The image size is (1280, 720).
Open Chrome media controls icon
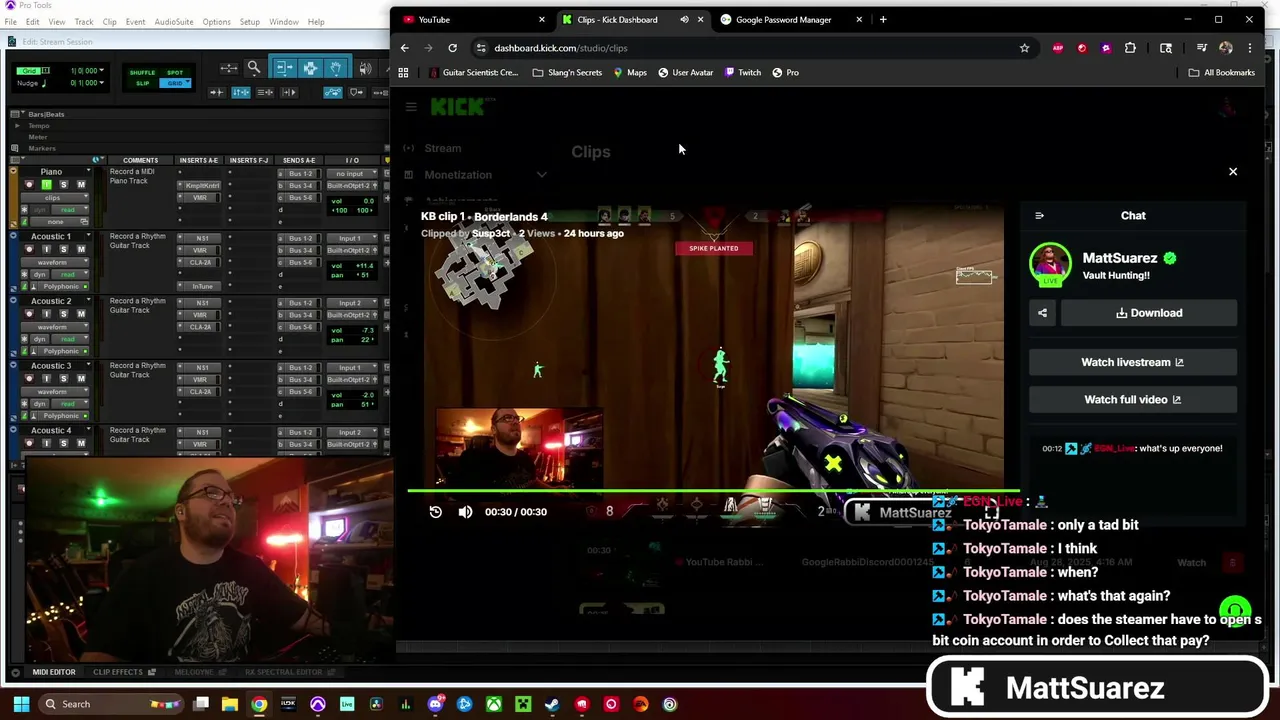click(1202, 48)
